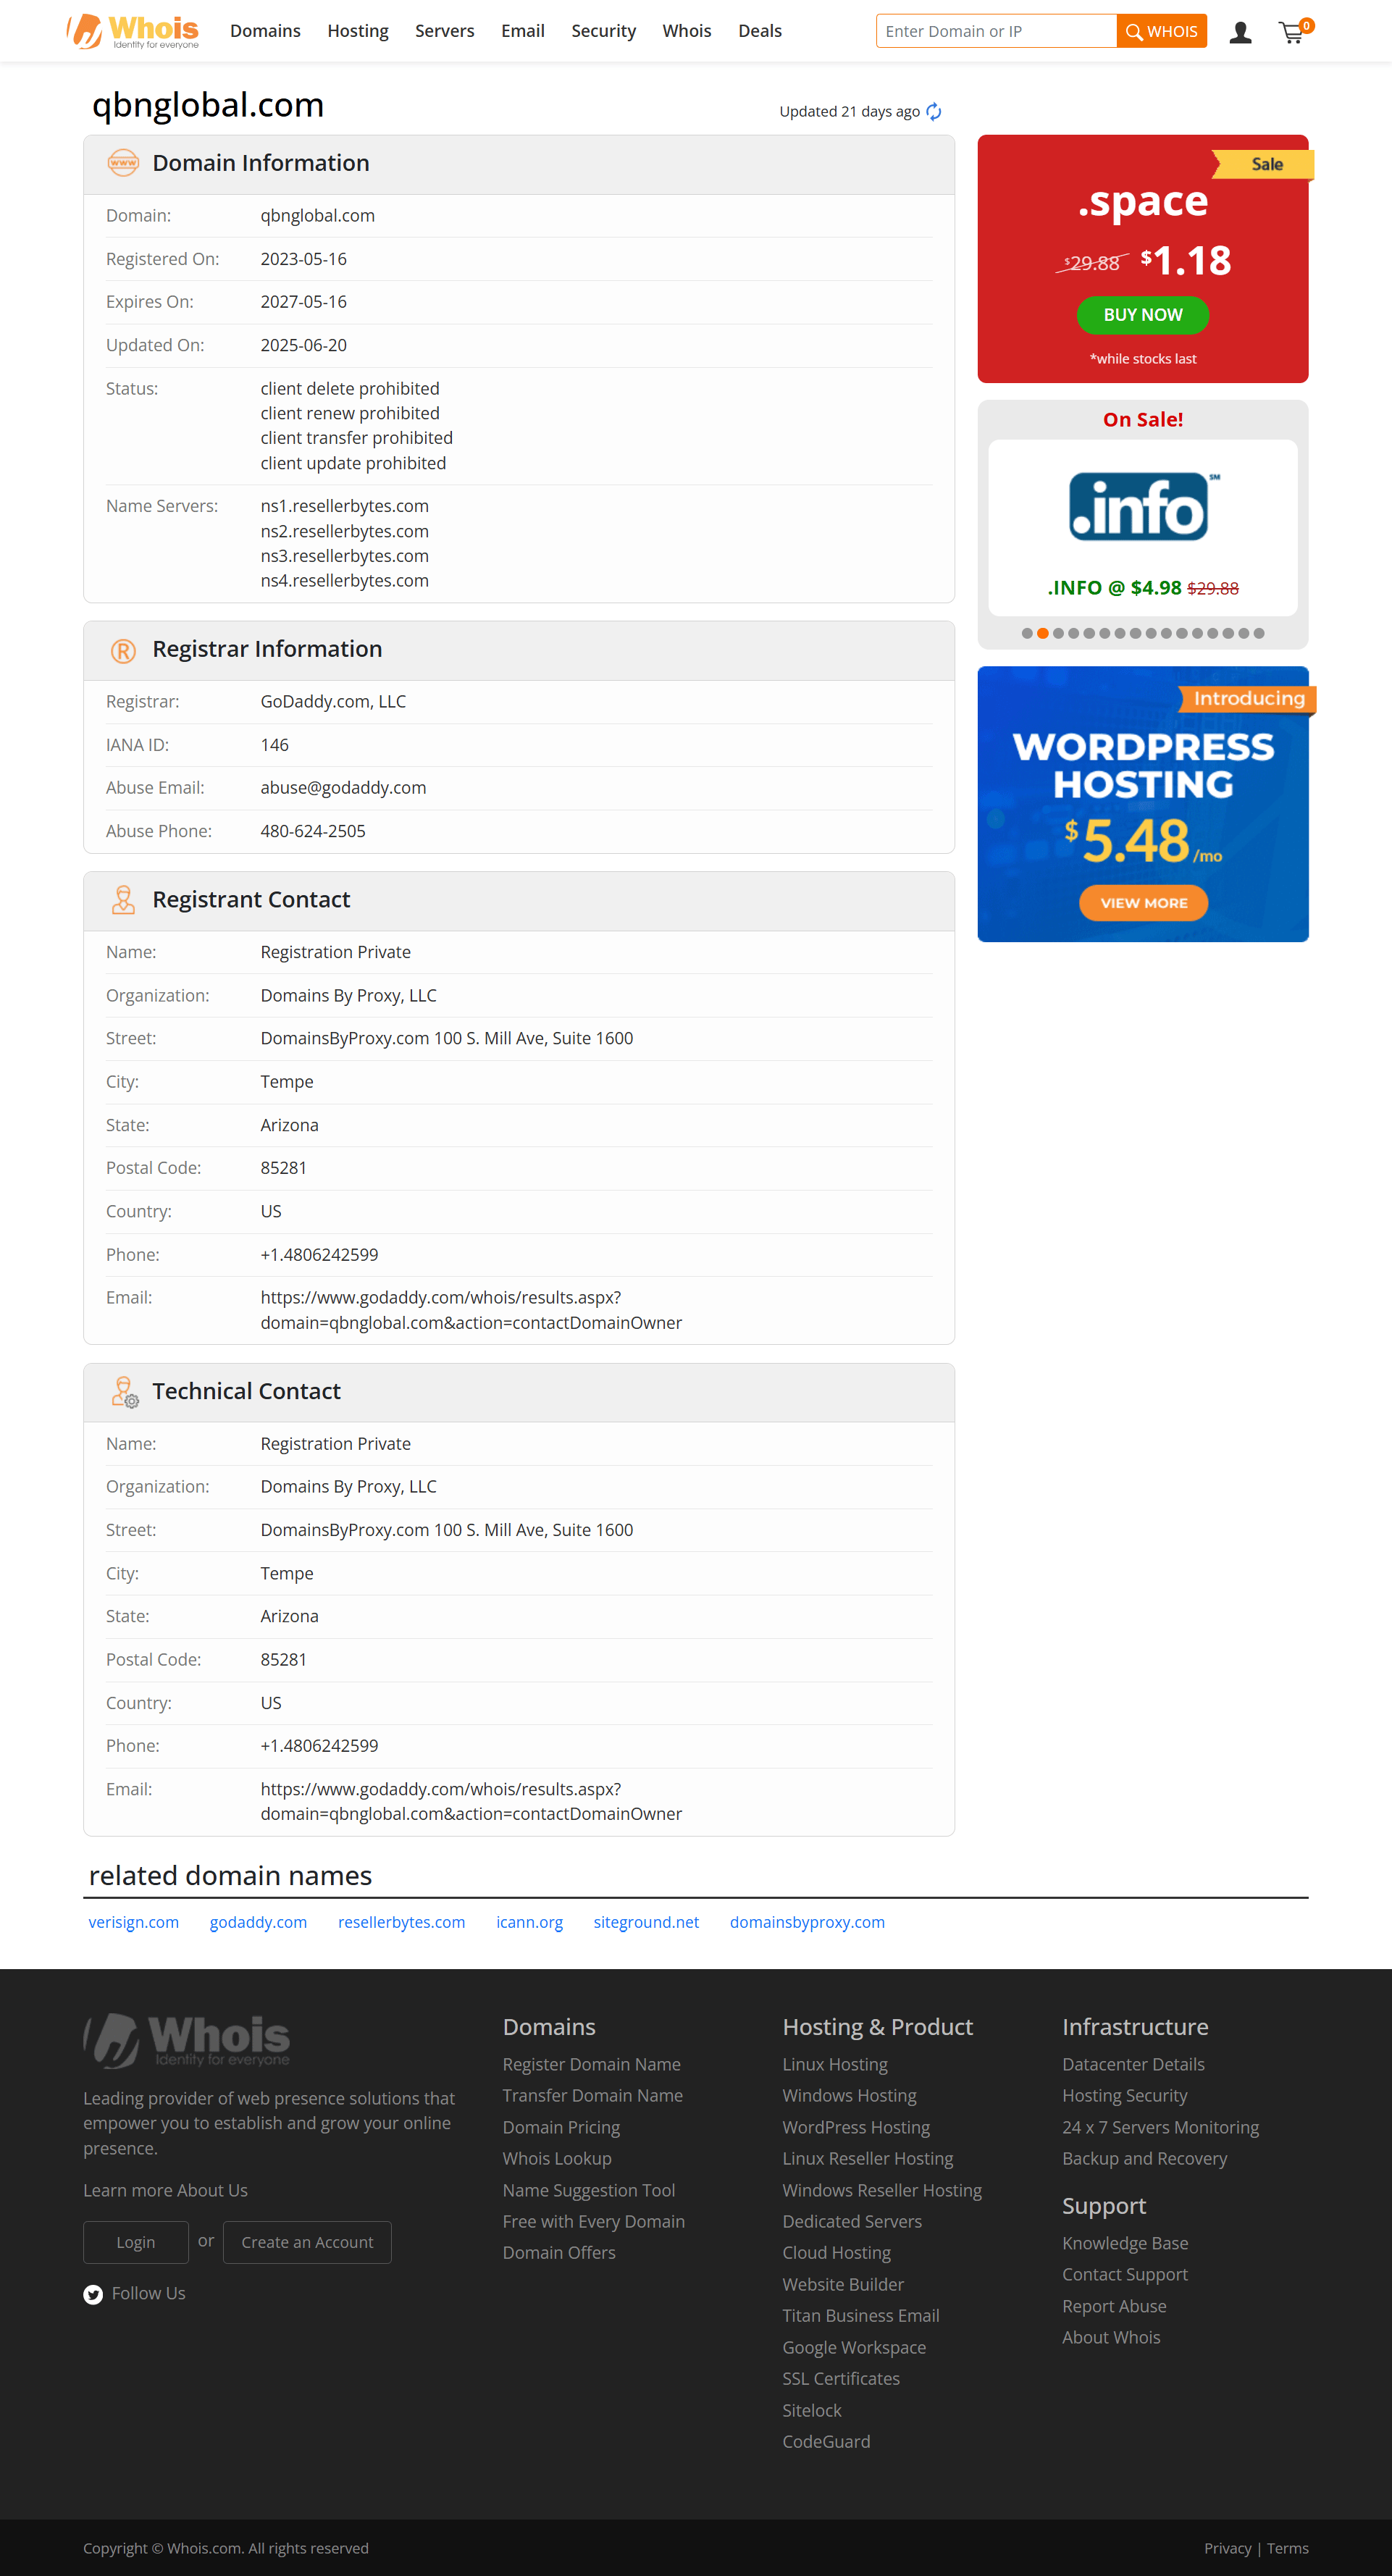Open Domain Offers footer link
1392x2576 pixels.
(x=559, y=2252)
